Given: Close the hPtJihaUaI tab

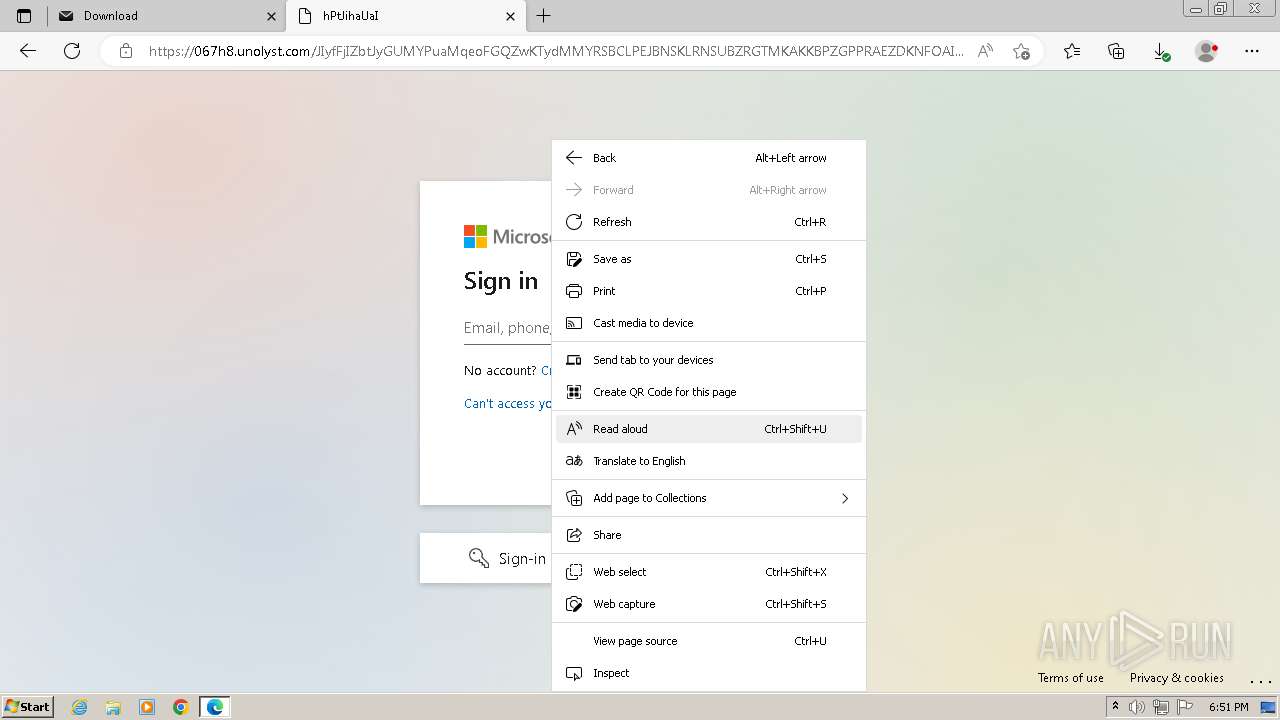Looking at the screenshot, I should (510, 16).
